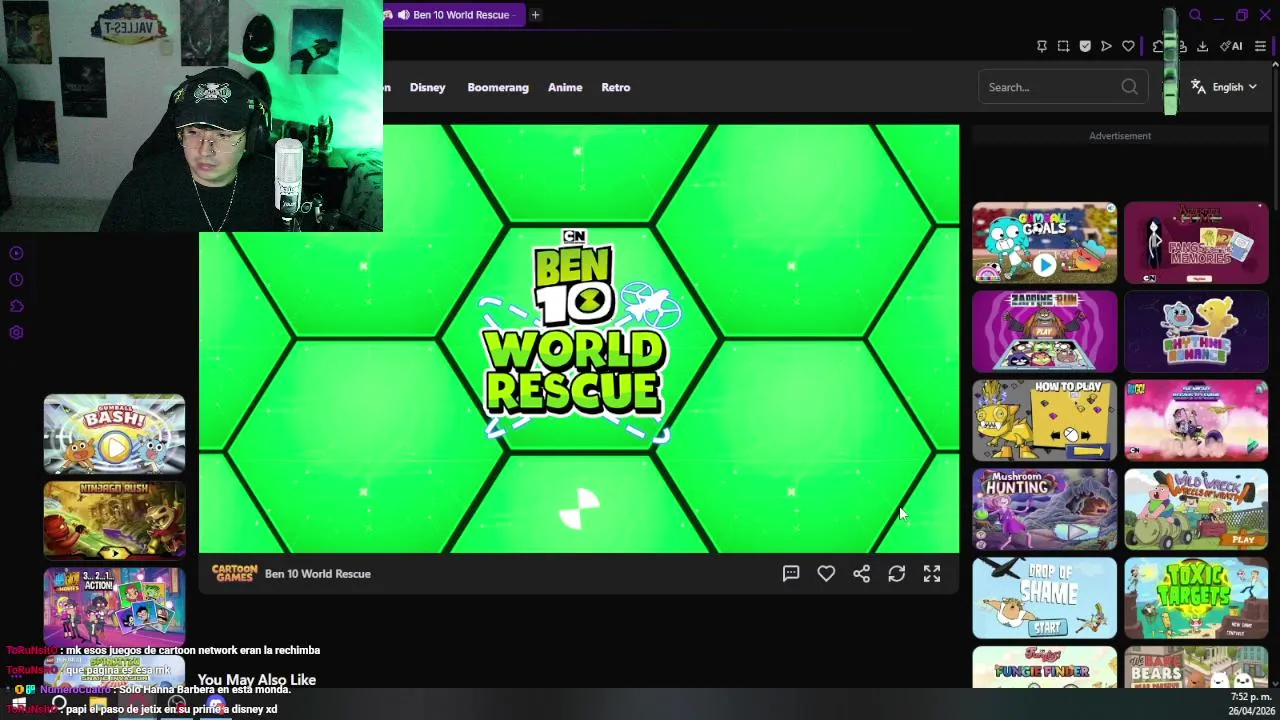The height and width of the screenshot is (720, 1280).
Task: Open the Toxic Targets game thumbnail
Action: [1196, 598]
